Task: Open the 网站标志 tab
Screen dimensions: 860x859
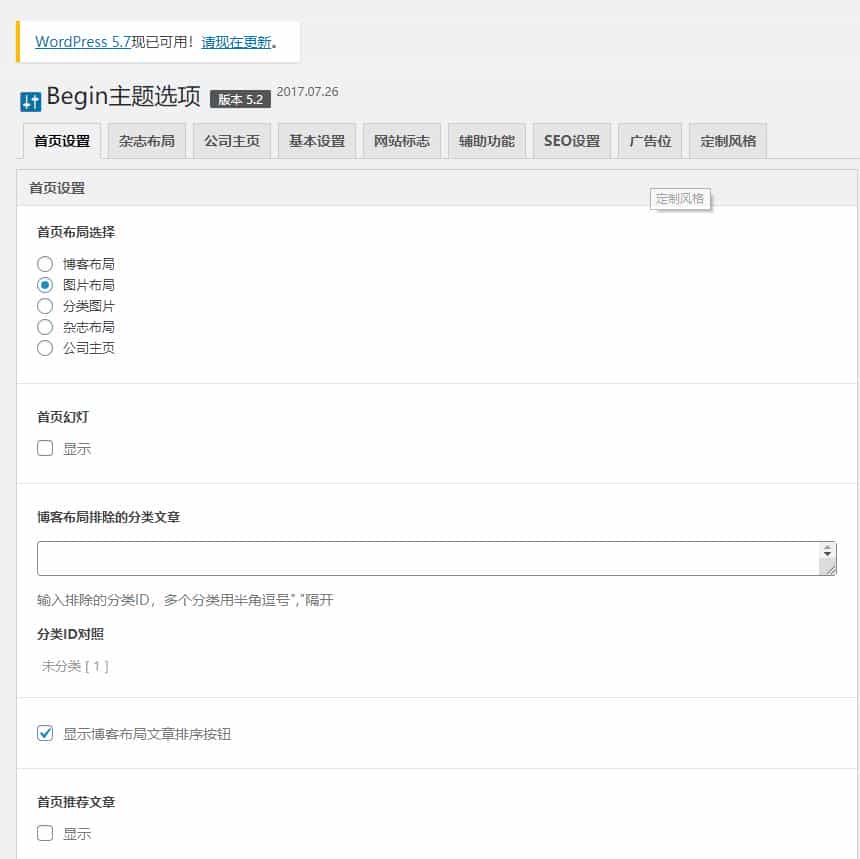Action: (401, 140)
